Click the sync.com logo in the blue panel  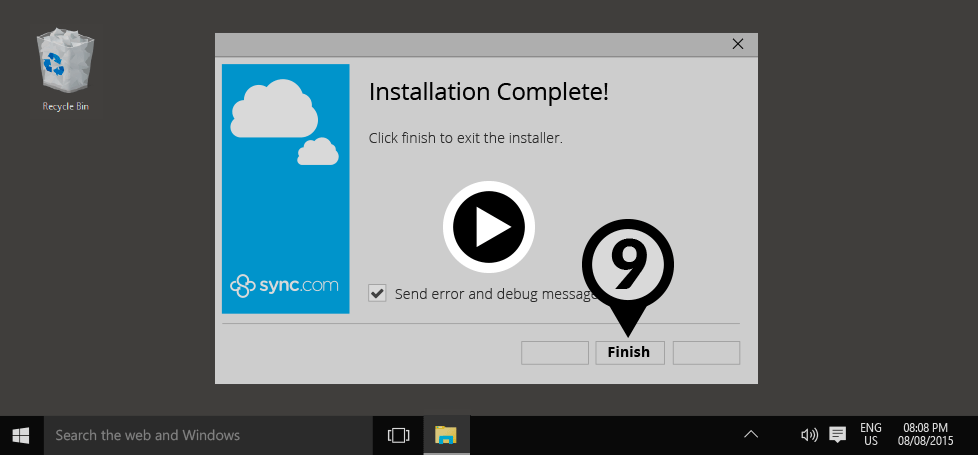(x=285, y=285)
